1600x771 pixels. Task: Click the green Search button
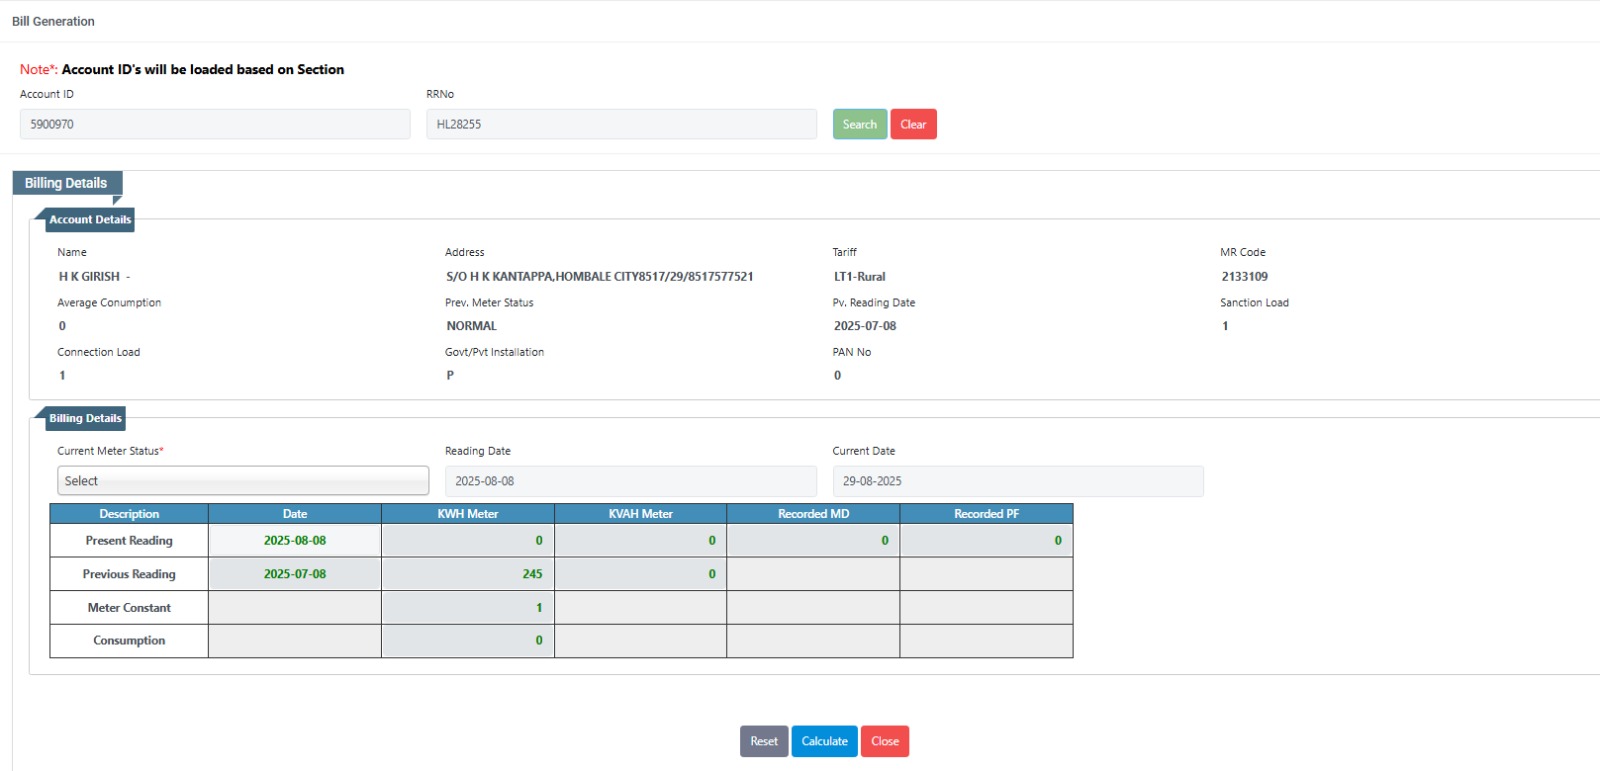(859, 124)
